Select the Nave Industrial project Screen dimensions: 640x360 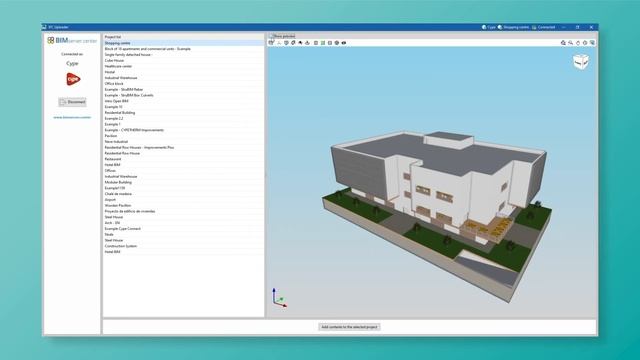[184, 142]
